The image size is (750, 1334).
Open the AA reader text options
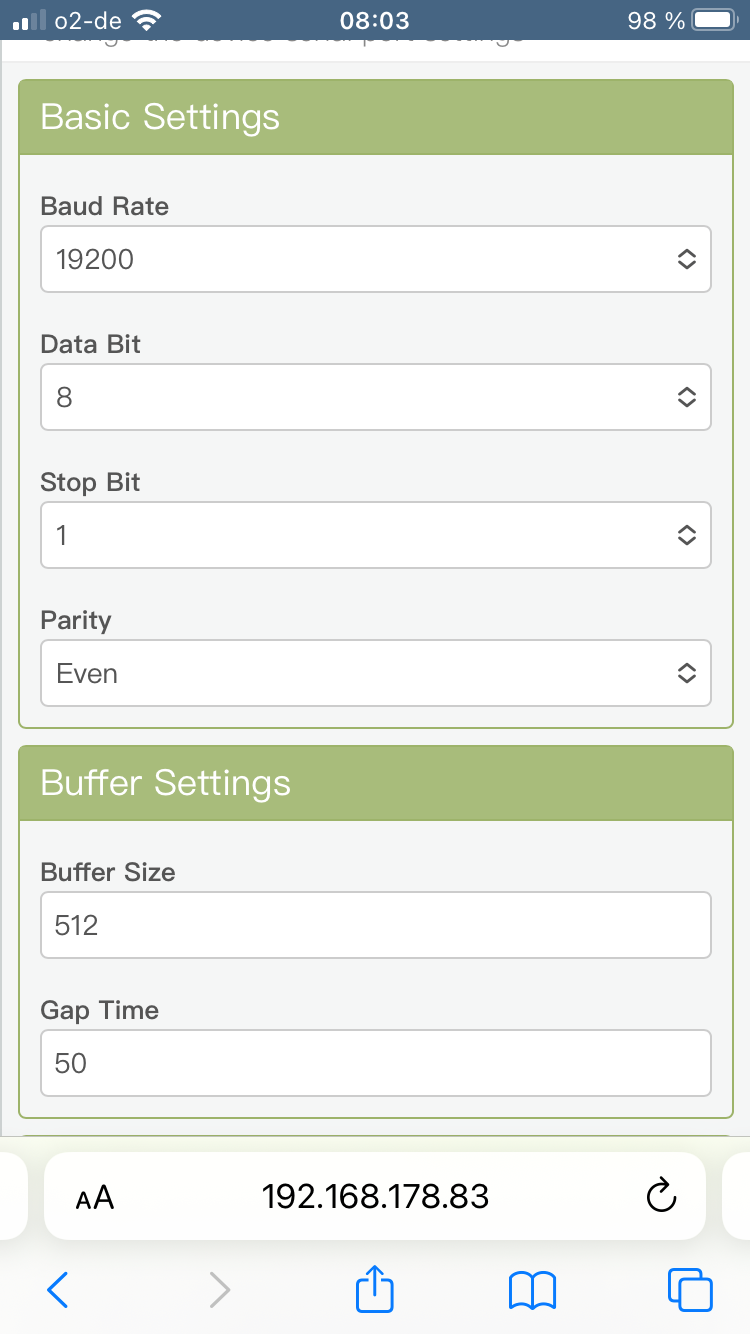coord(95,1197)
